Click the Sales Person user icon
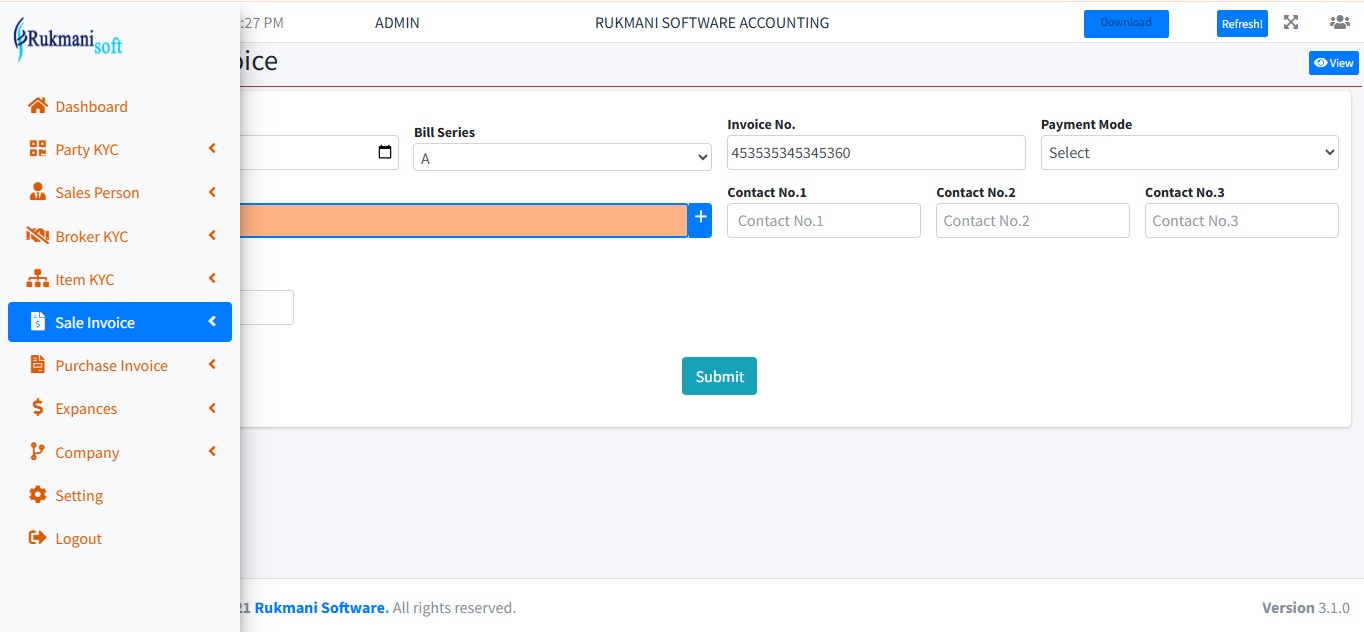This screenshot has width=1364, height=632. (x=38, y=192)
